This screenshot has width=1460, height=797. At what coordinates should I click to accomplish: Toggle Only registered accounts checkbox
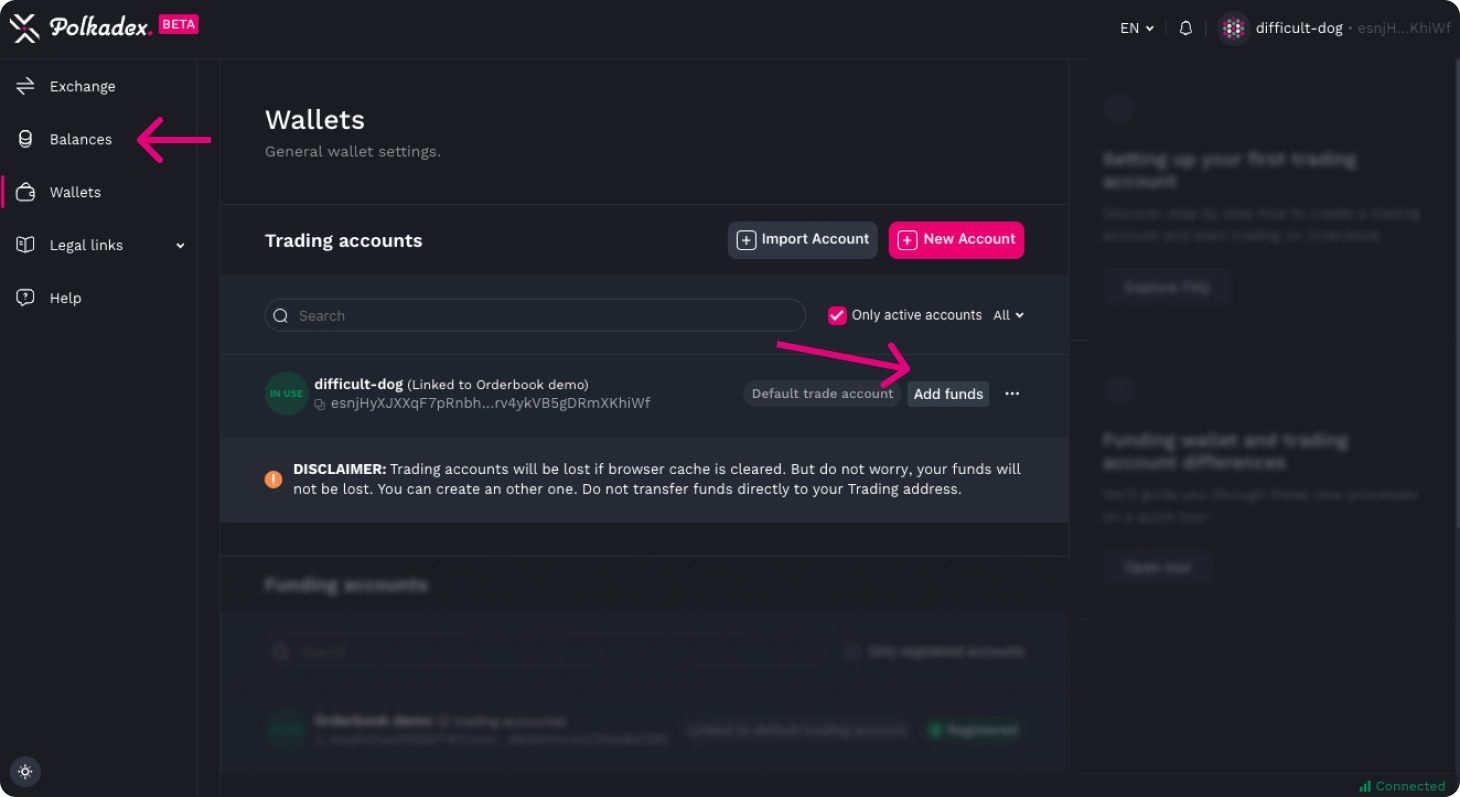852,652
